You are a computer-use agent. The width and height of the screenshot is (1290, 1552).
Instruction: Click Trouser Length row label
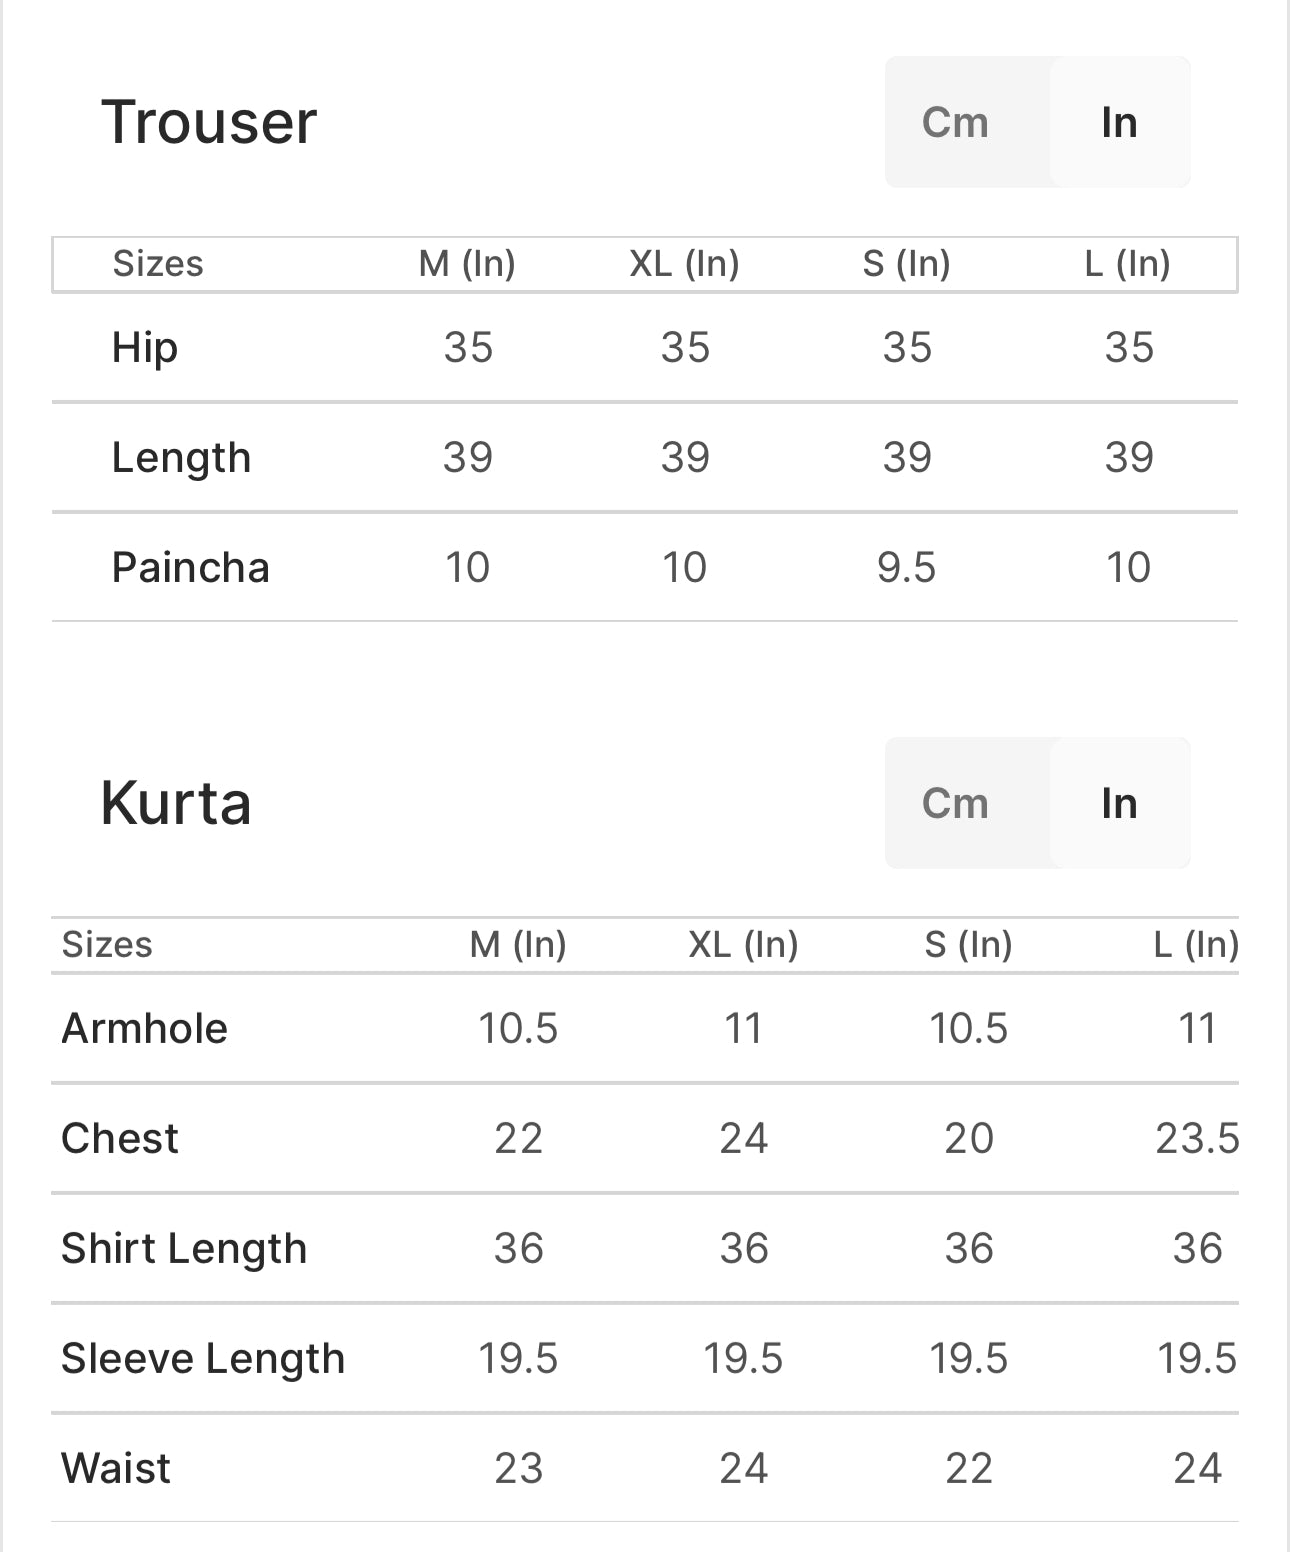[181, 458]
